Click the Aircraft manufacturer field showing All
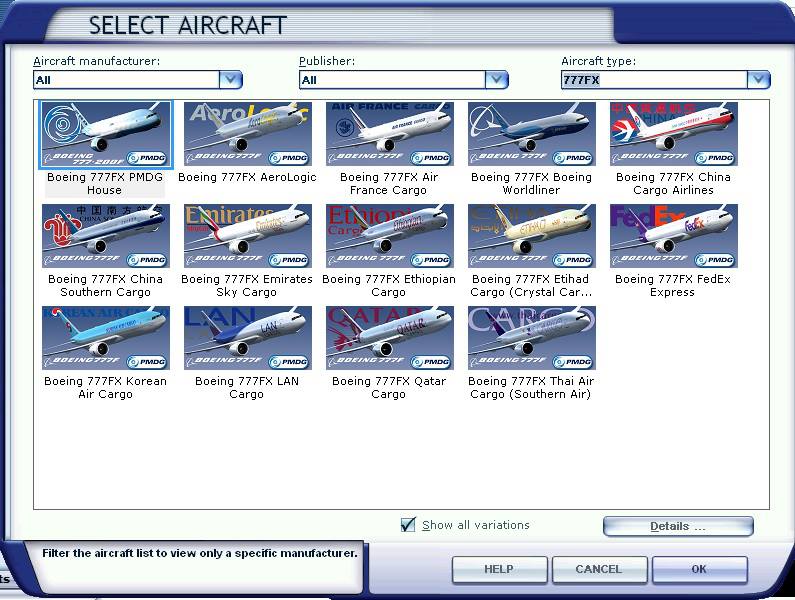This screenshot has width=795, height=600. click(126, 80)
